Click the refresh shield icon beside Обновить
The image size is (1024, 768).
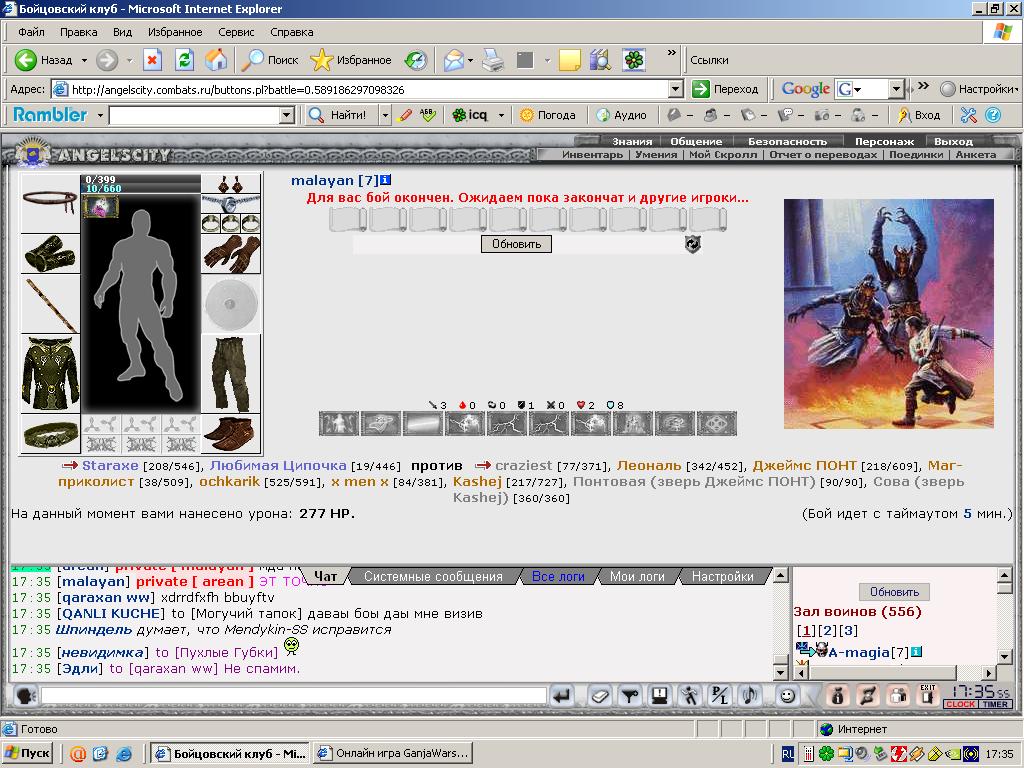tap(692, 244)
